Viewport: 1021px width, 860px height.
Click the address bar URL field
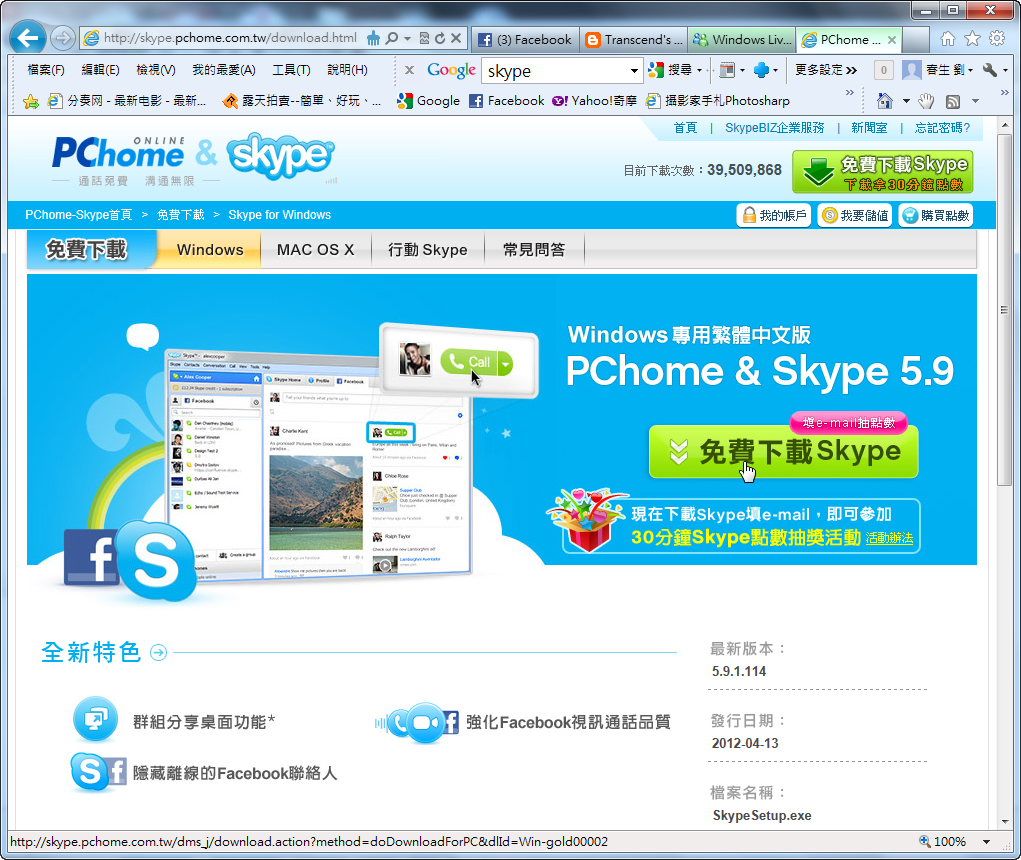tap(231, 38)
